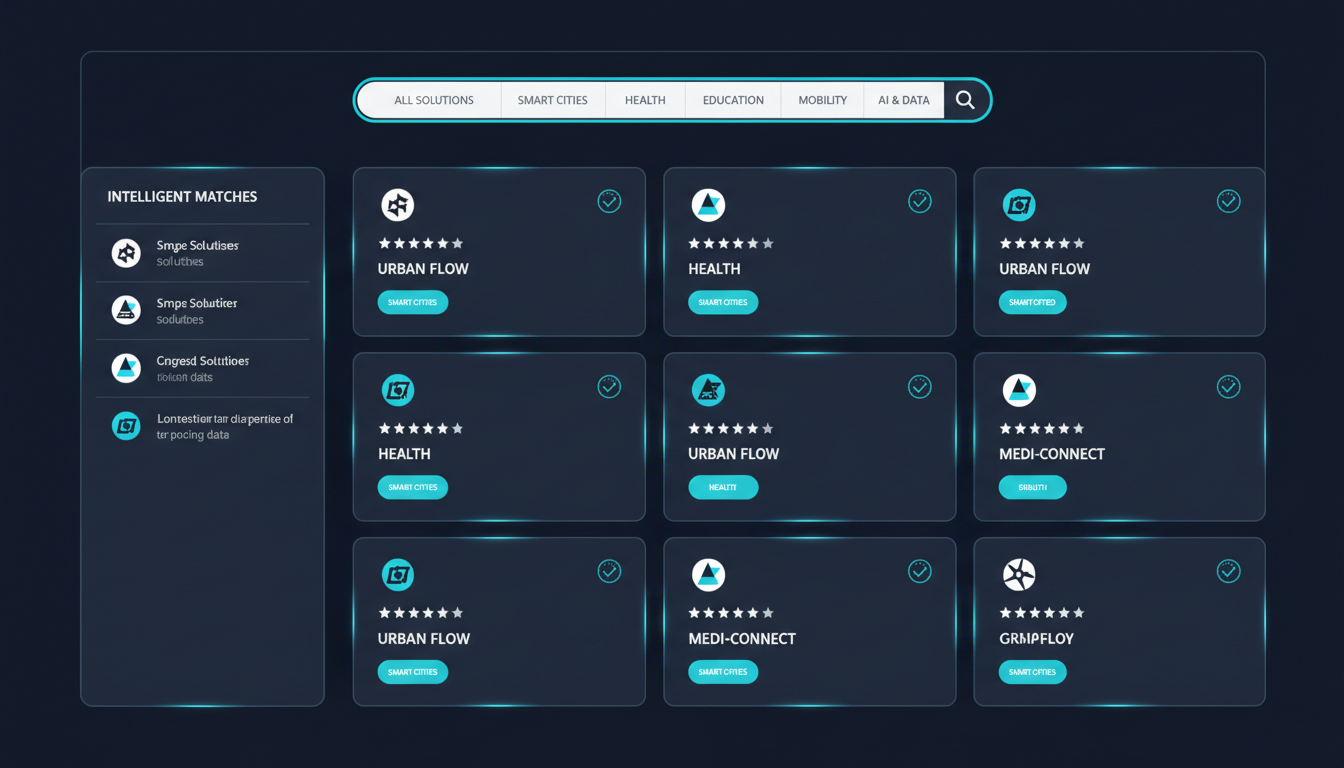This screenshot has width=1344, height=768.
Task: Open the HEALTH filter tab
Action: (645, 100)
